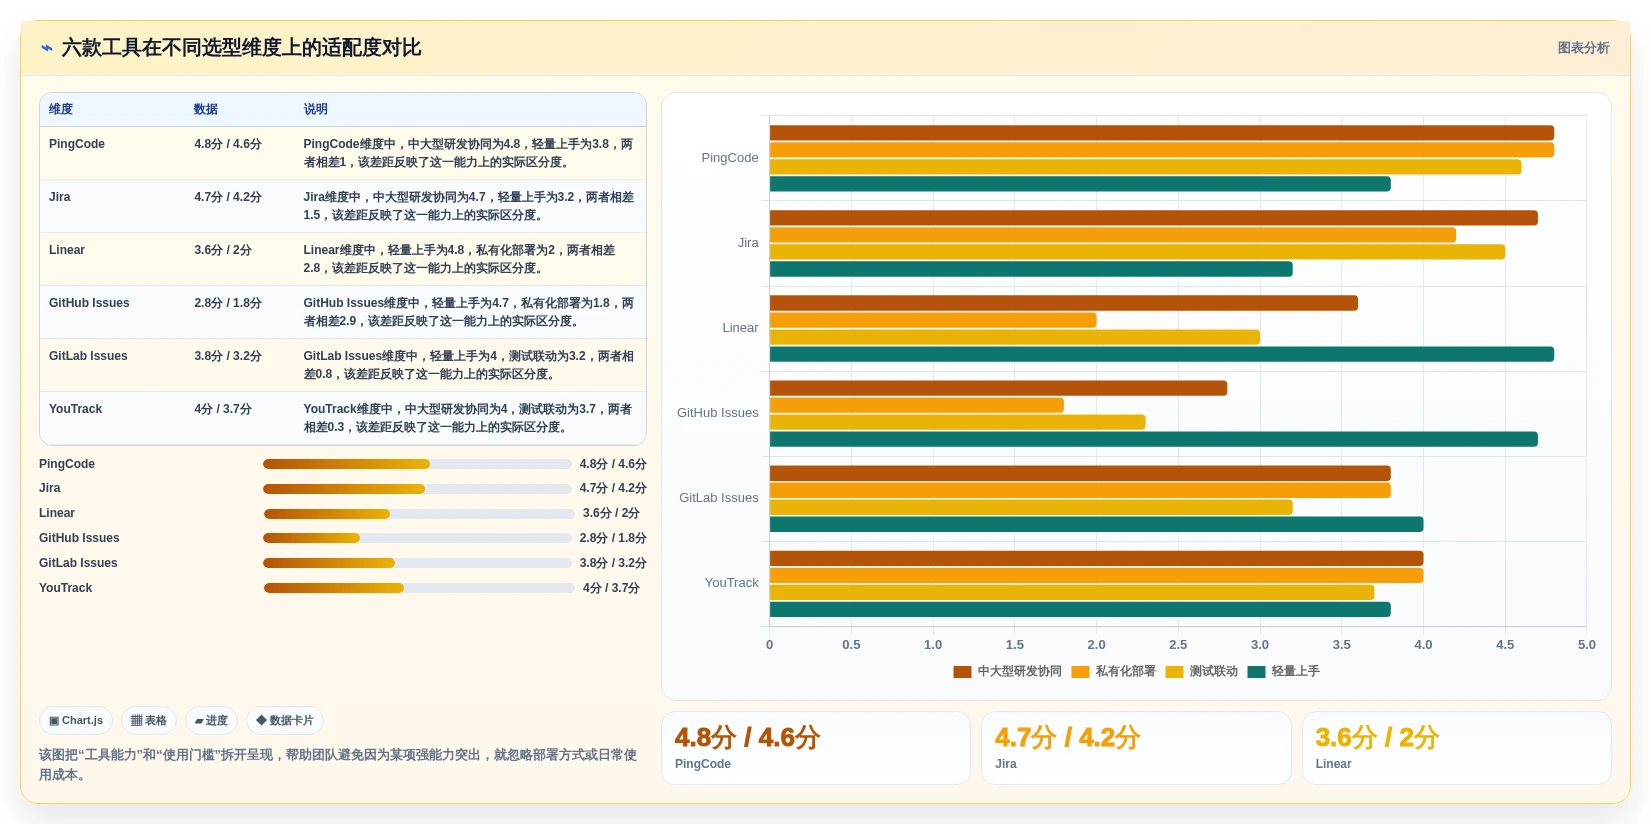
Task: Click the 3.8分 / 3.2分 table cell
Action: (x=228, y=356)
